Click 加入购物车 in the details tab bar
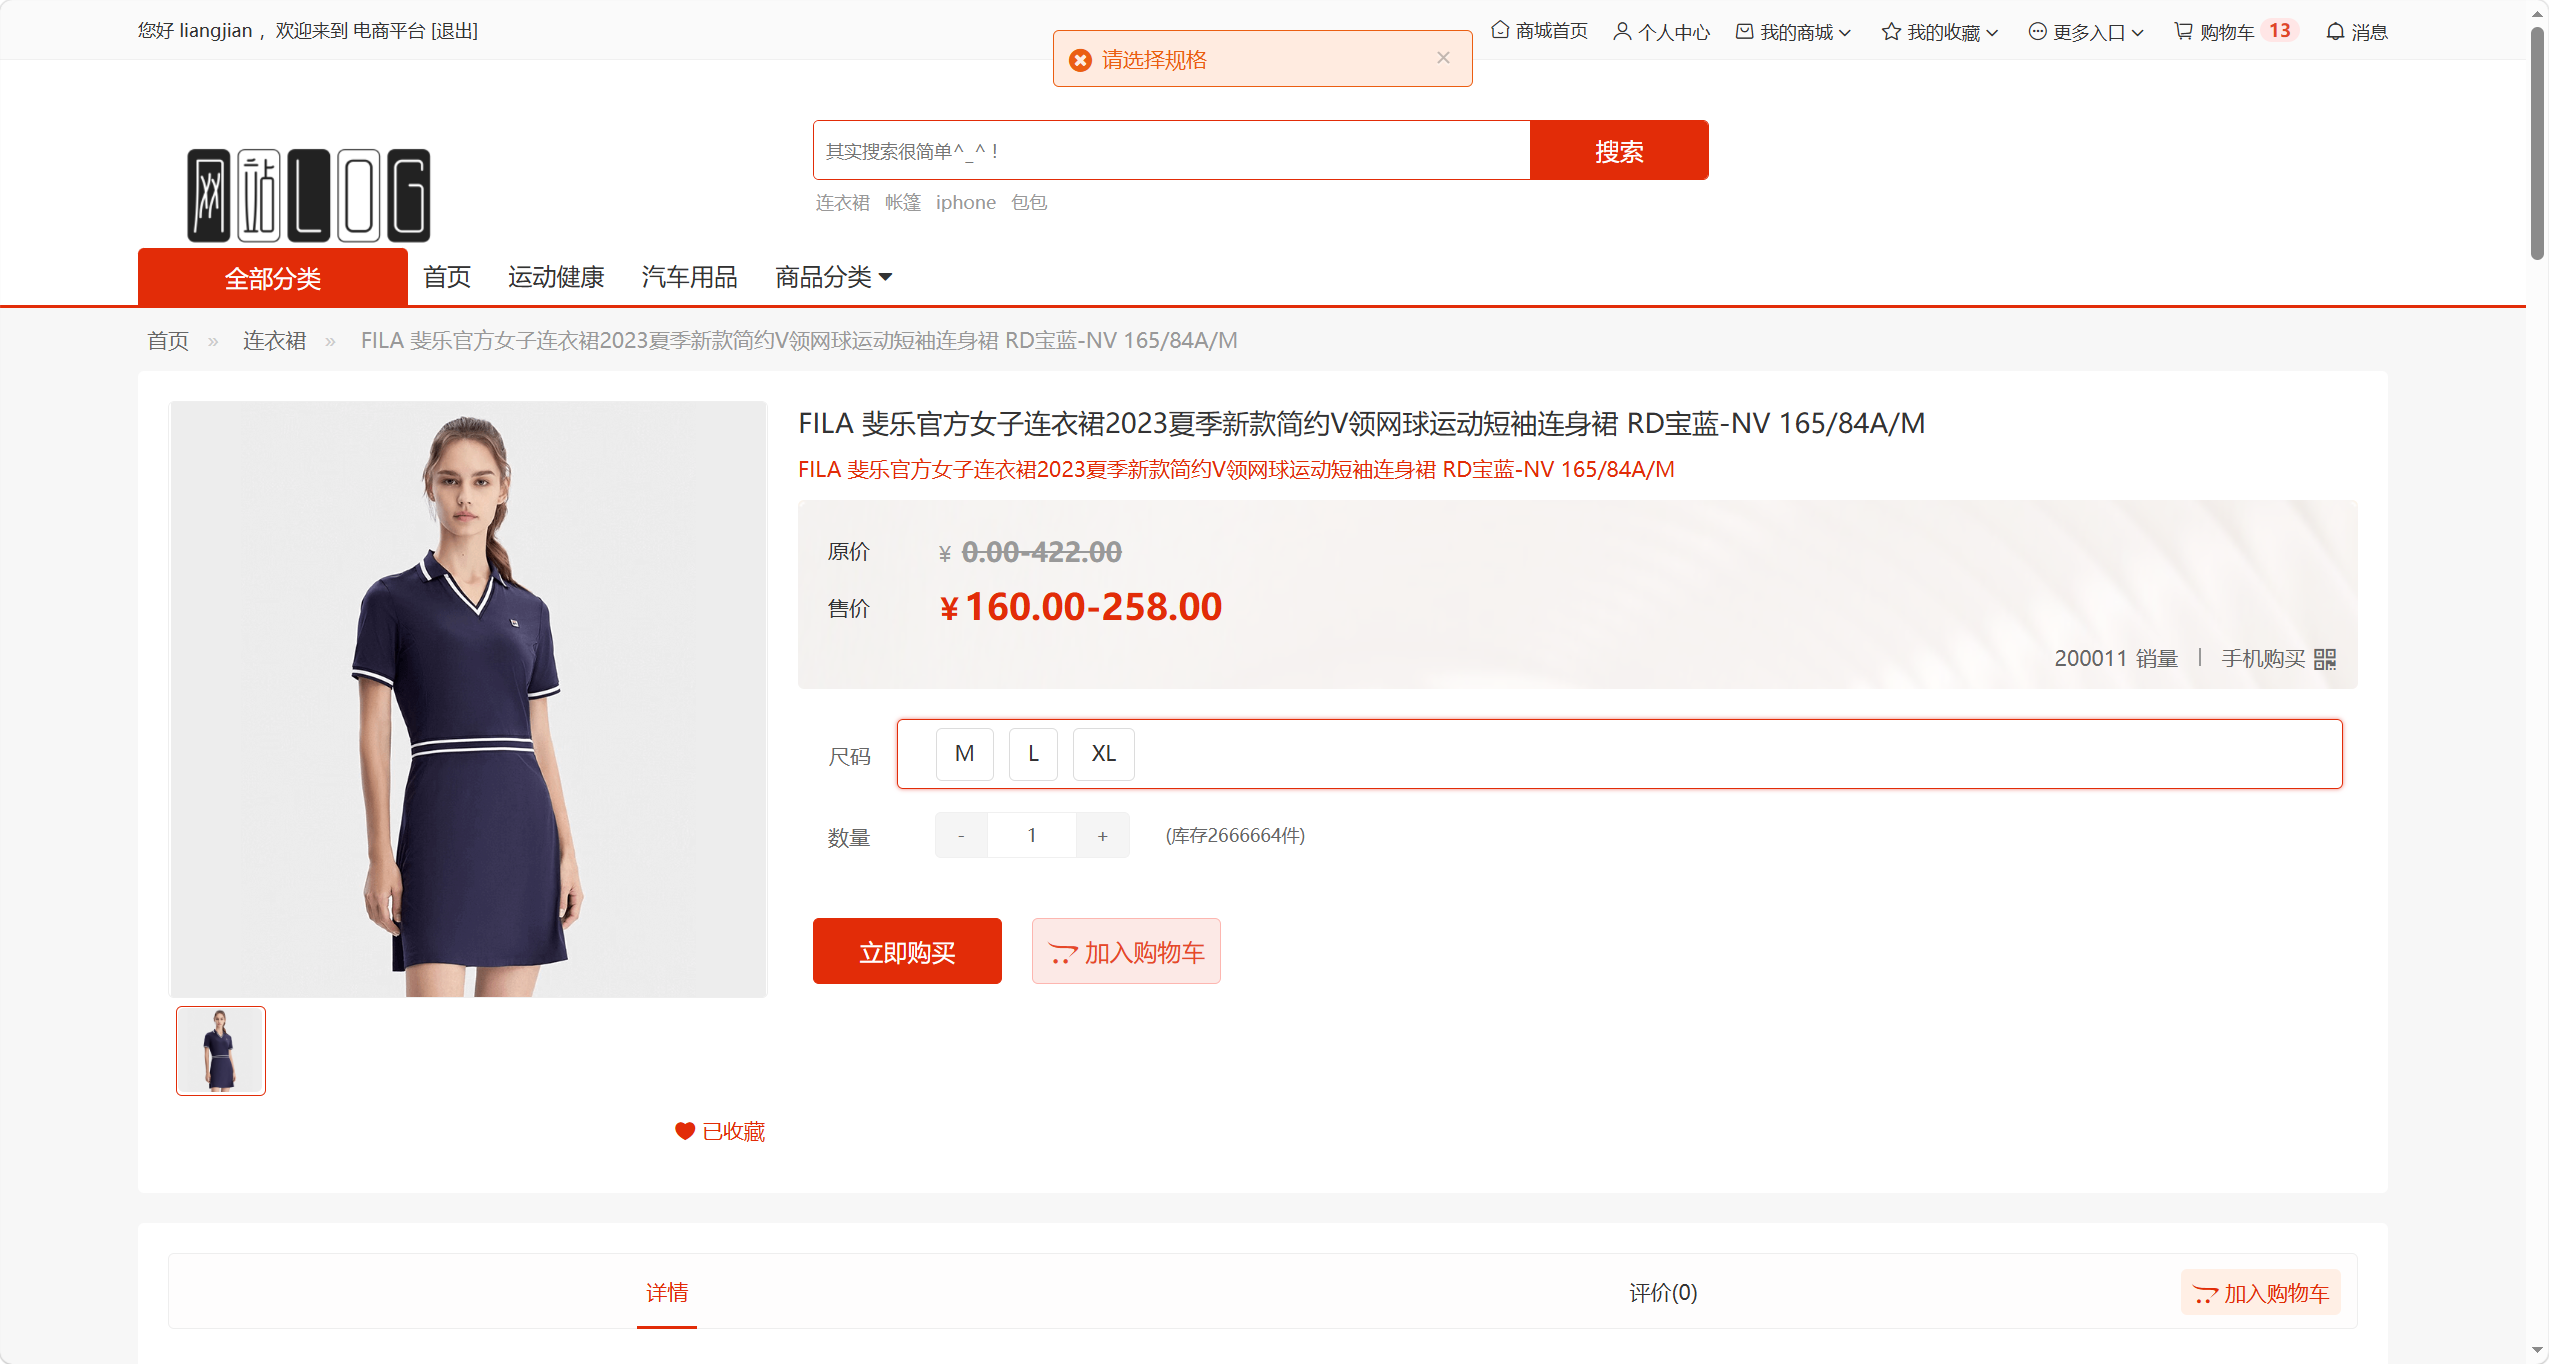This screenshot has height=1364, width=2549. pos(2261,1293)
